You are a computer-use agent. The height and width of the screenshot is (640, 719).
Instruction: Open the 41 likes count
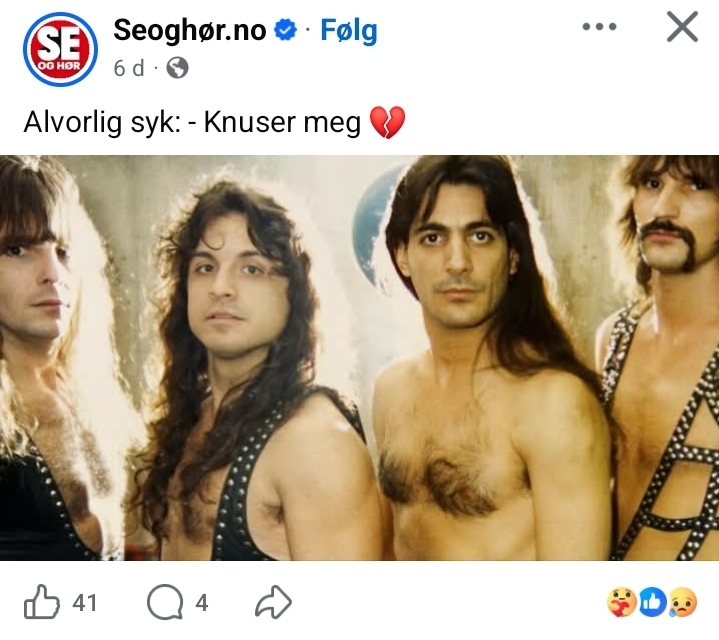85,602
